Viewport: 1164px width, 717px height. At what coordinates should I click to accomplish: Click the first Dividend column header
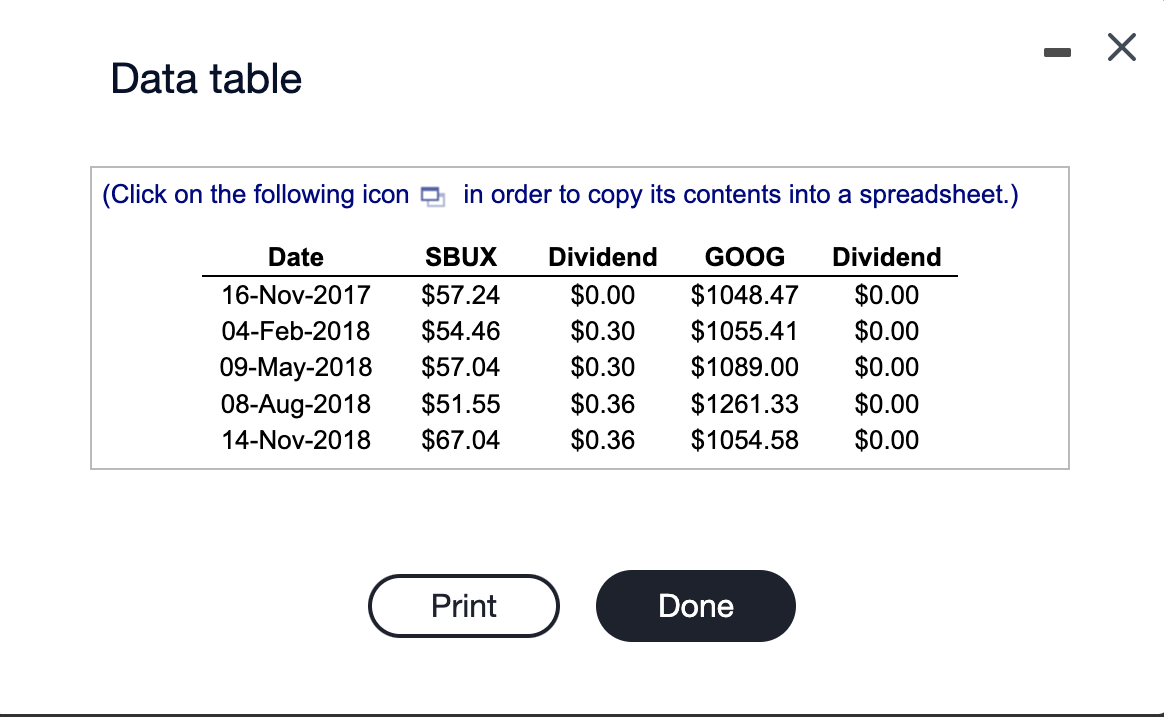pyautogui.click(x=603, y=257)
